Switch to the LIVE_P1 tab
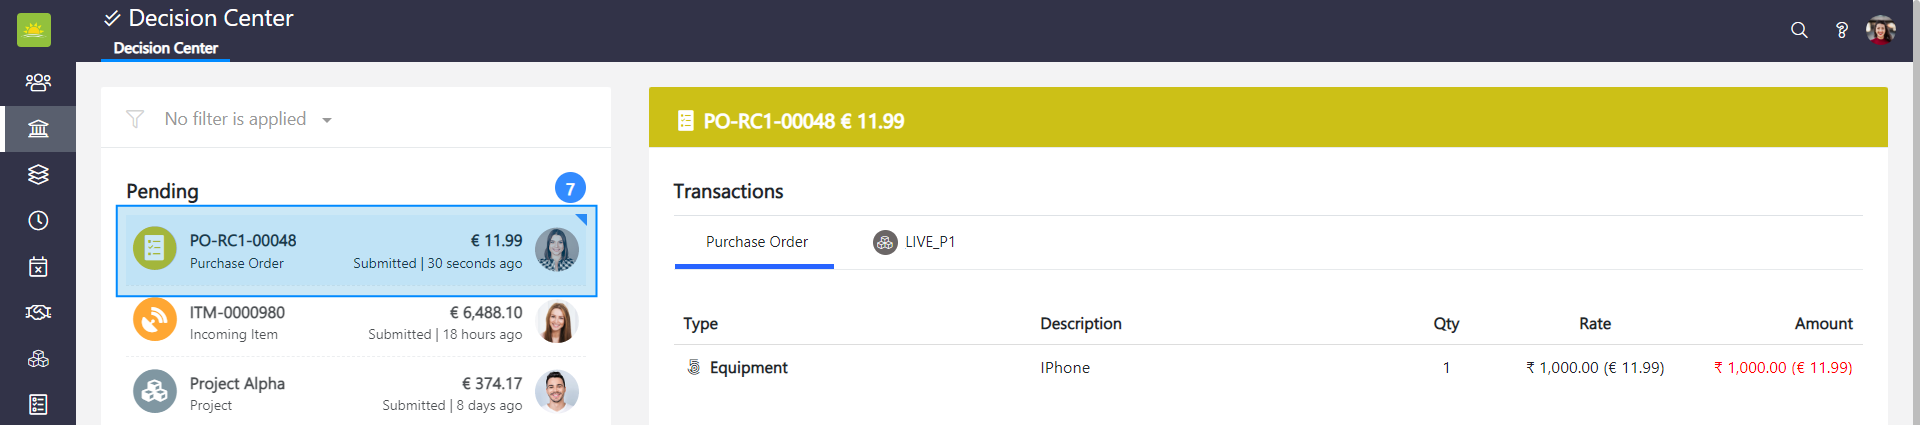Image resolution: width=1920 pixels, height=425 pixels. 915,242
